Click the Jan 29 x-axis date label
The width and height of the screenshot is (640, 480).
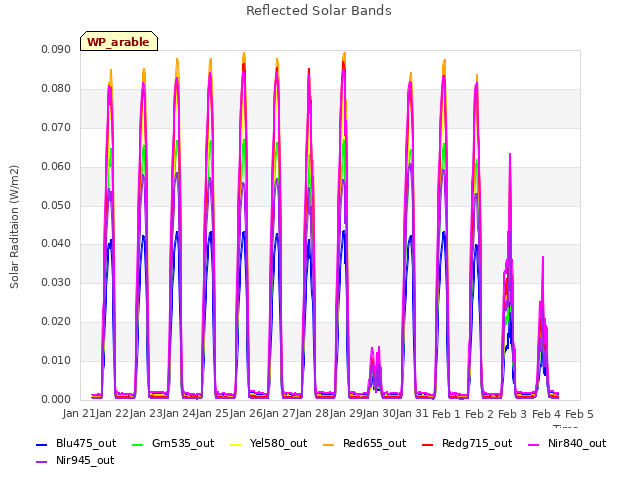pos(346,414)
